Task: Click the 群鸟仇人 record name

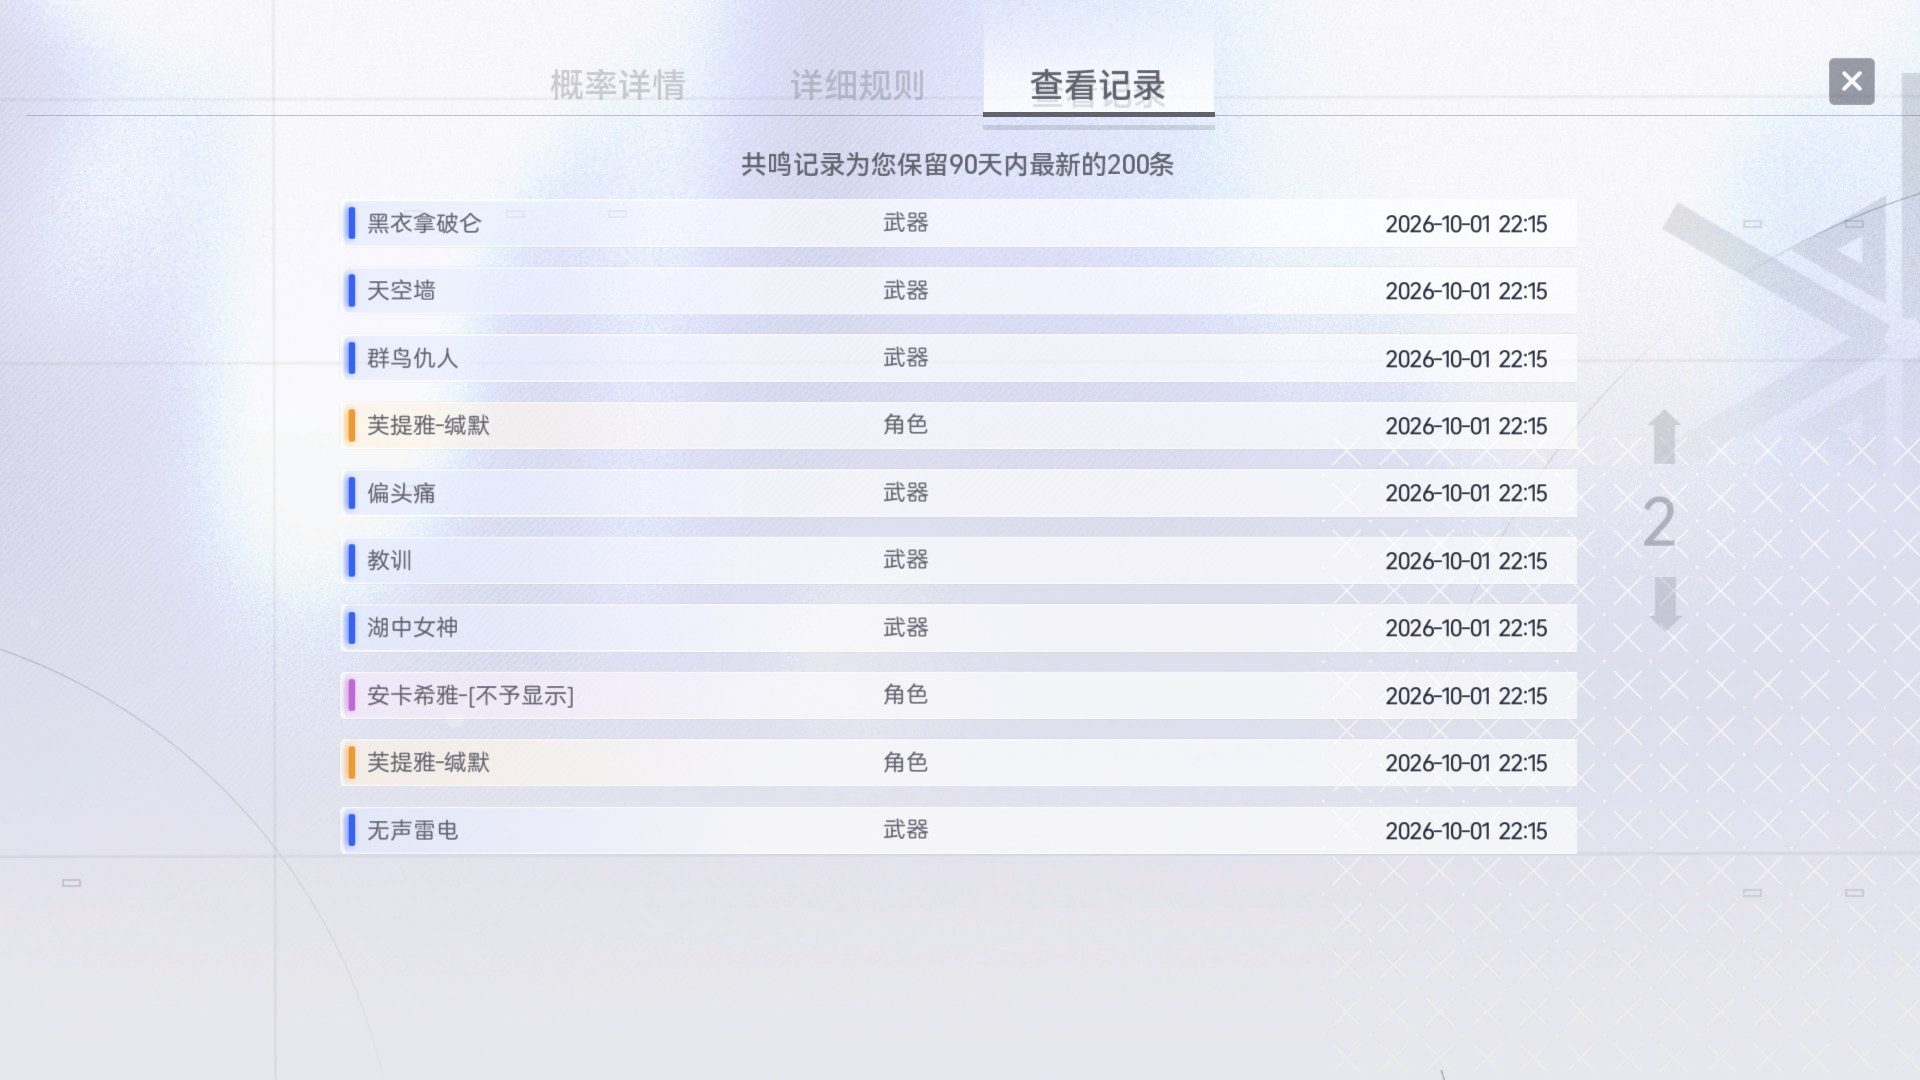Action: (412, 358)
